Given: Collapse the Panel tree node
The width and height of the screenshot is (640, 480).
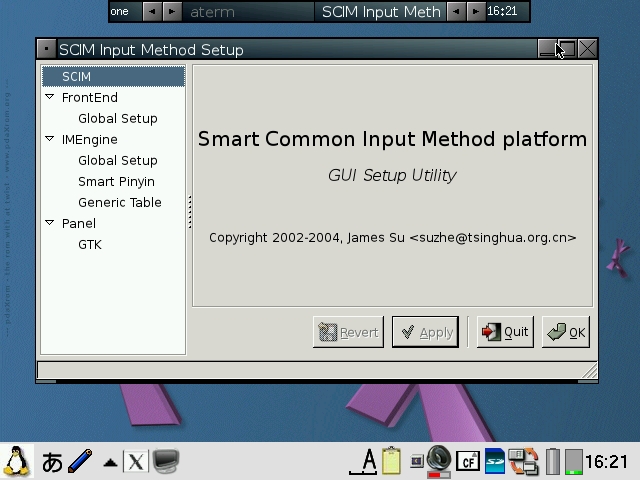Looking at the screenshot, I should 50,223.
